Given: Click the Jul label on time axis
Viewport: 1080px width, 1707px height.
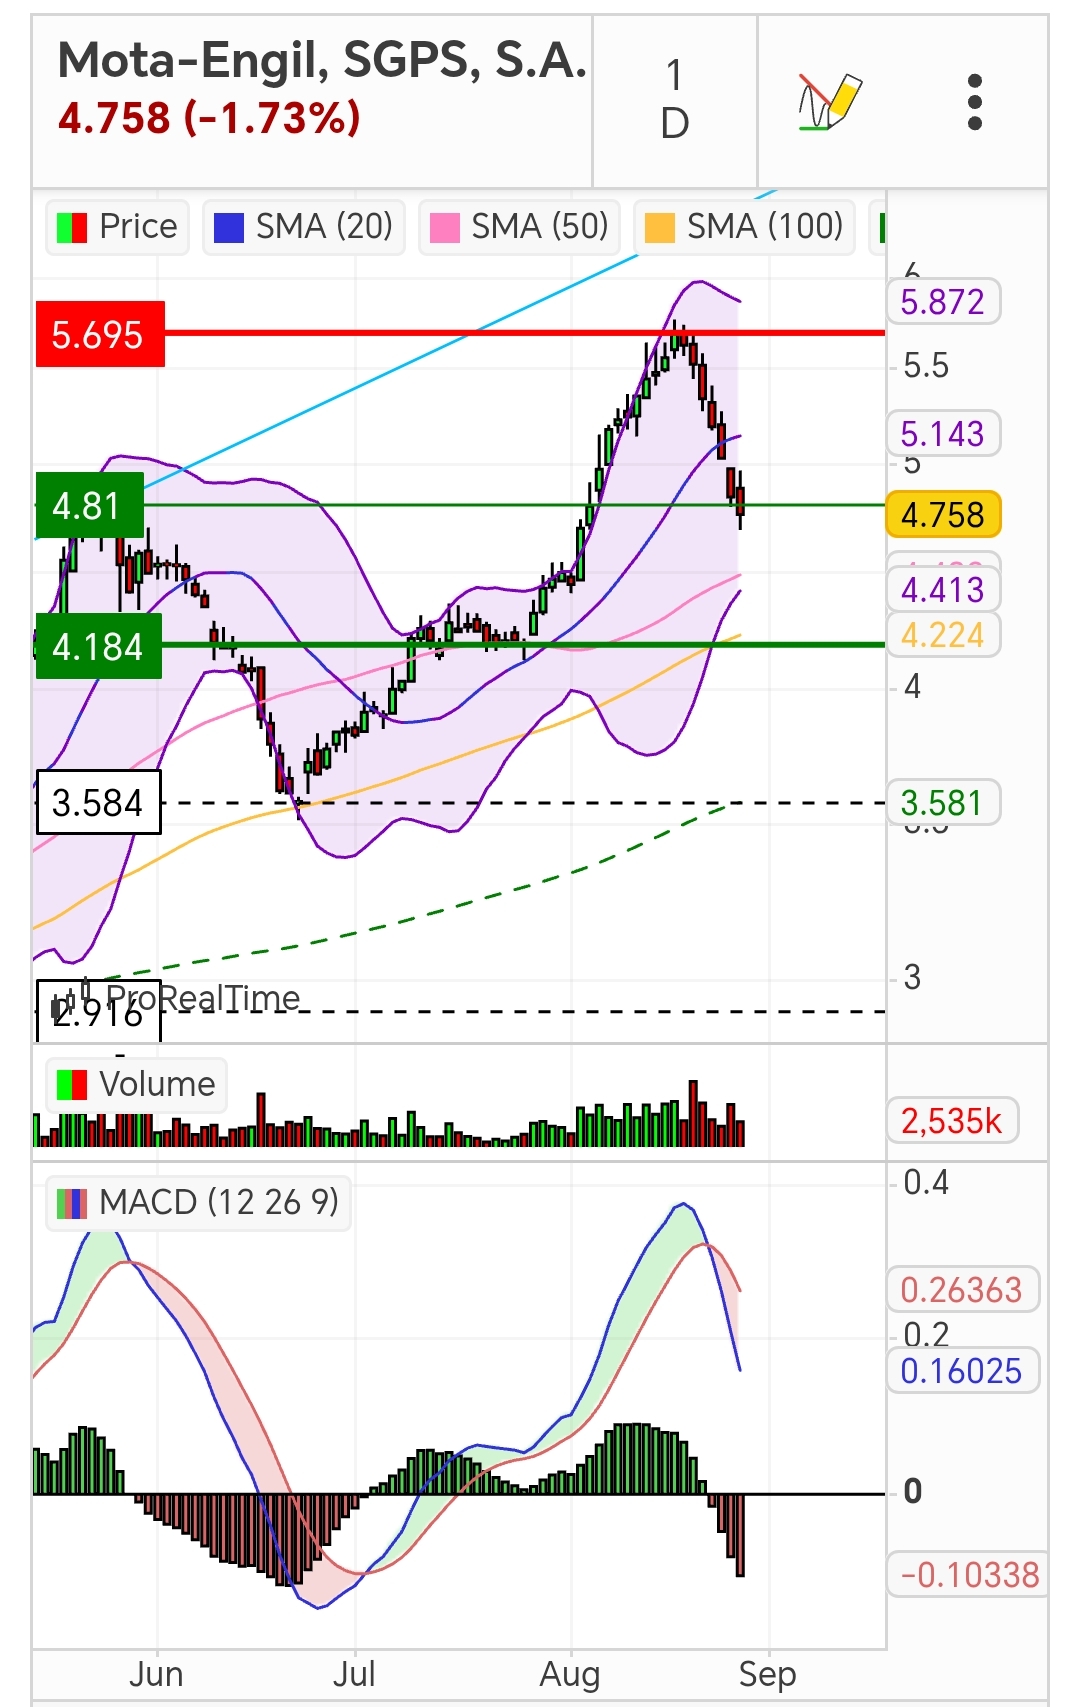Looking at the screenshot, I should [354, 1673].
